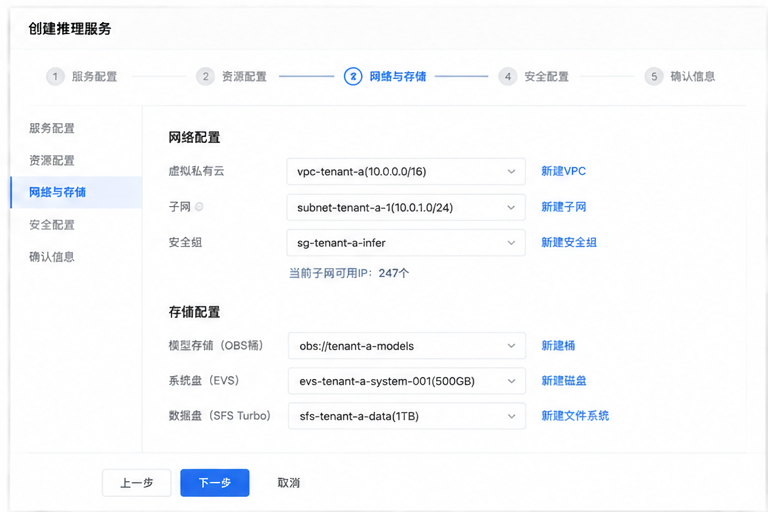Click the 当前子网可用IP: 247个 text

pos(349,273)
